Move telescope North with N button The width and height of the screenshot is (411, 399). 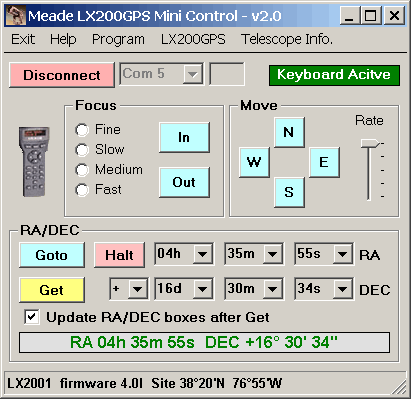[x=289, y=132]
